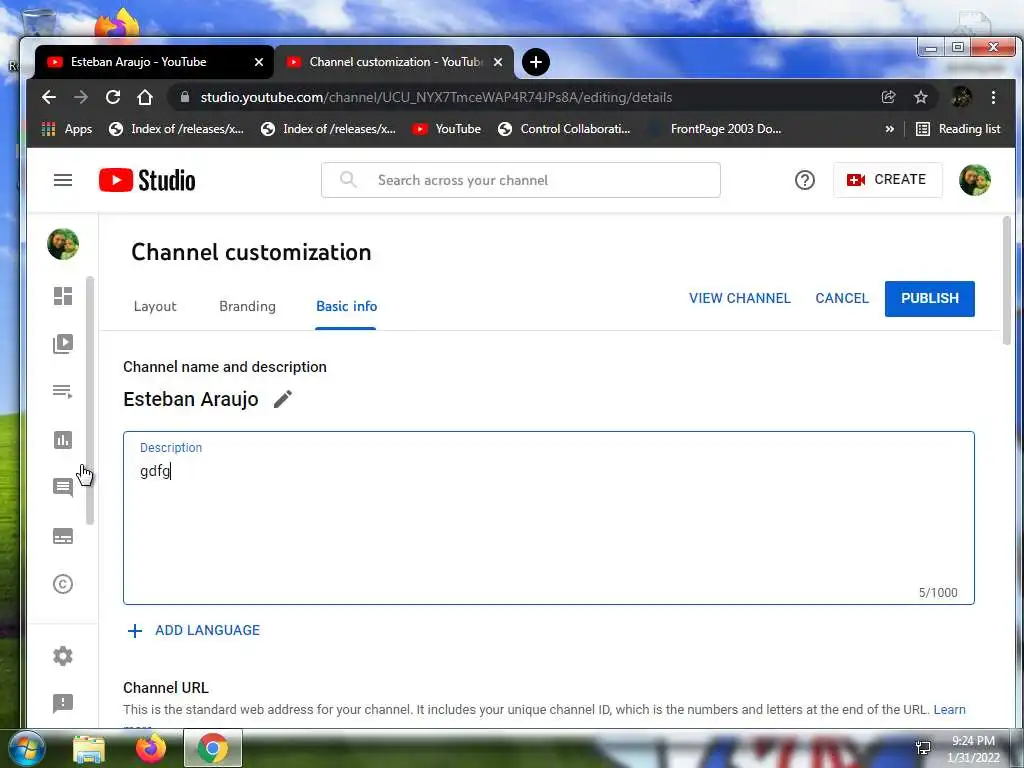
Task: Open Firefox from the taskbar
Action: [151, 748]
